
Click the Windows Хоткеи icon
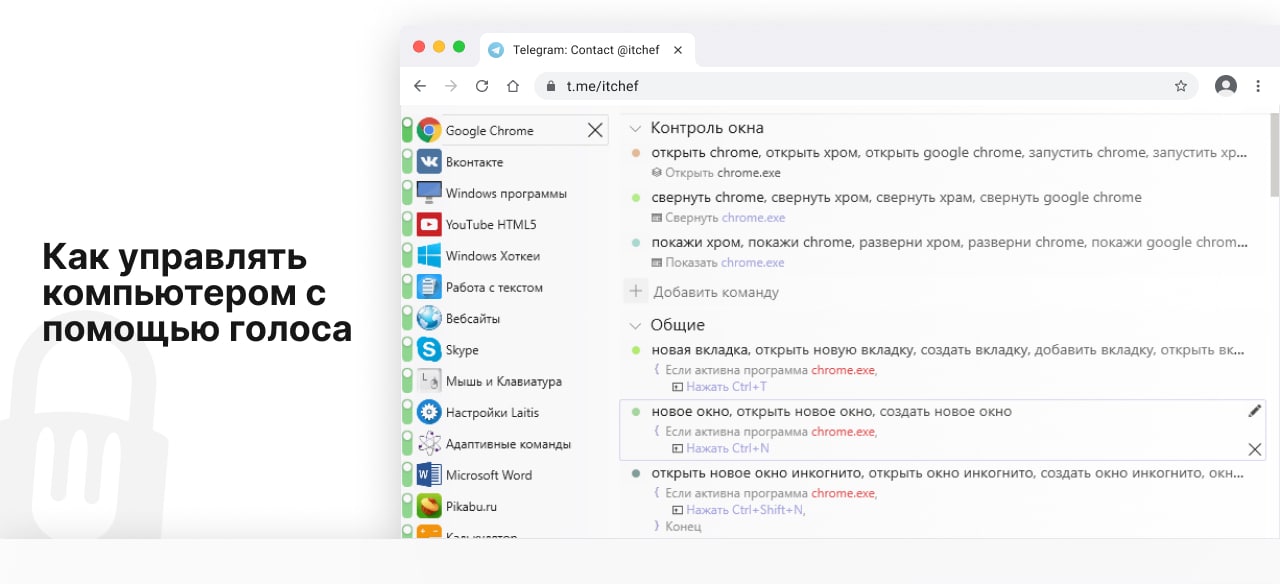[429, 255]
